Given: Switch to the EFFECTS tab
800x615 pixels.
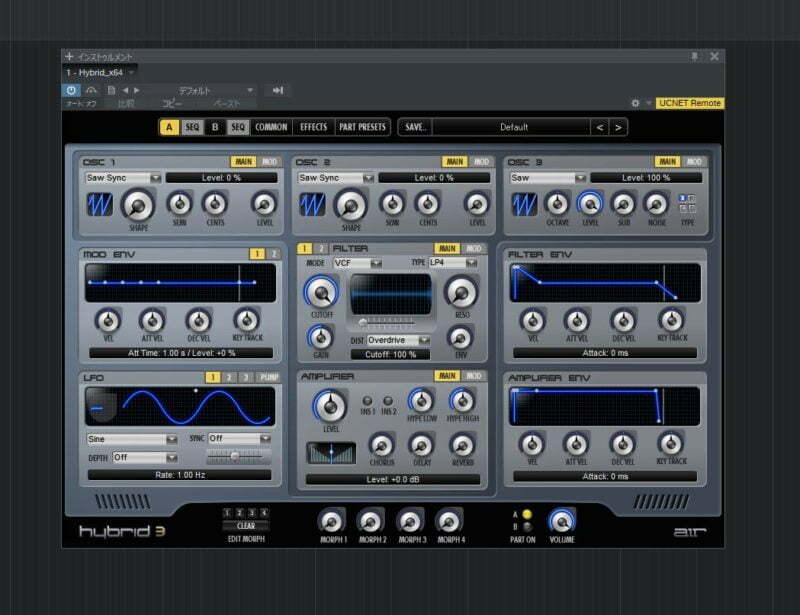Looking at the screenshot, I should (313, 127).
